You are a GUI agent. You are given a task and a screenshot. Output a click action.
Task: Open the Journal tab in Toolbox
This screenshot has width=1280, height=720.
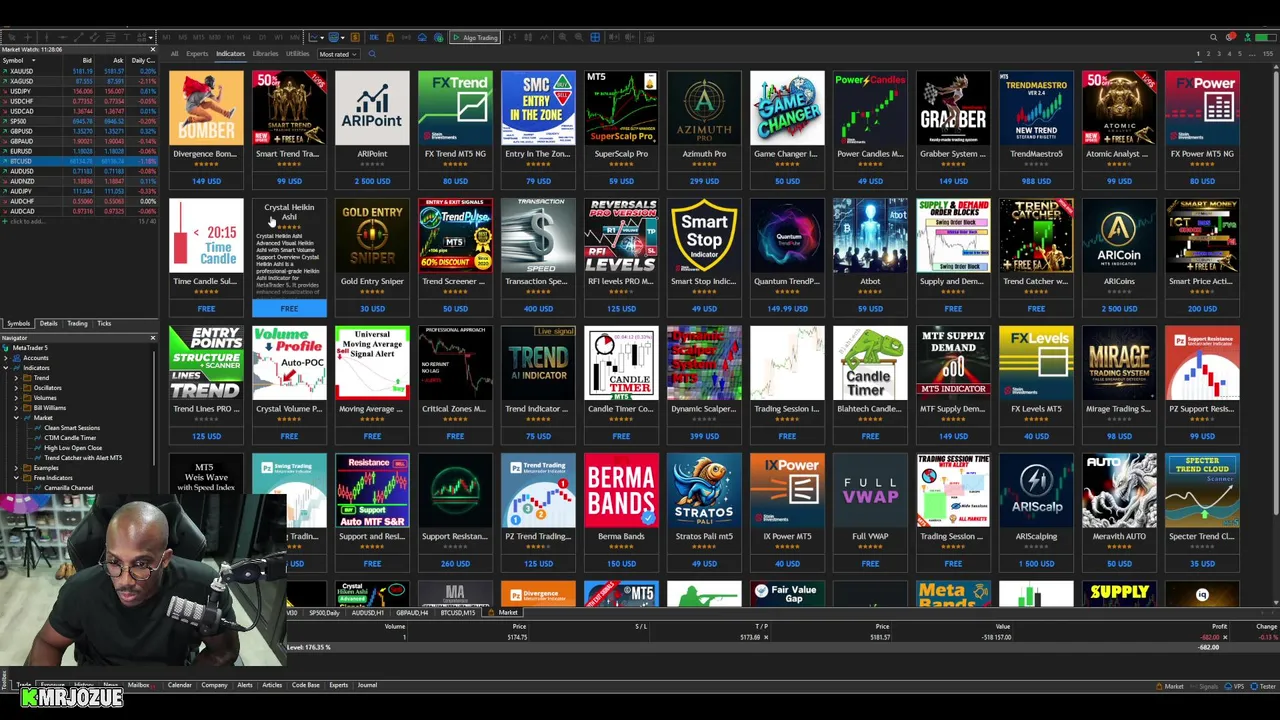pyautogui.click(x=367, y=685)
